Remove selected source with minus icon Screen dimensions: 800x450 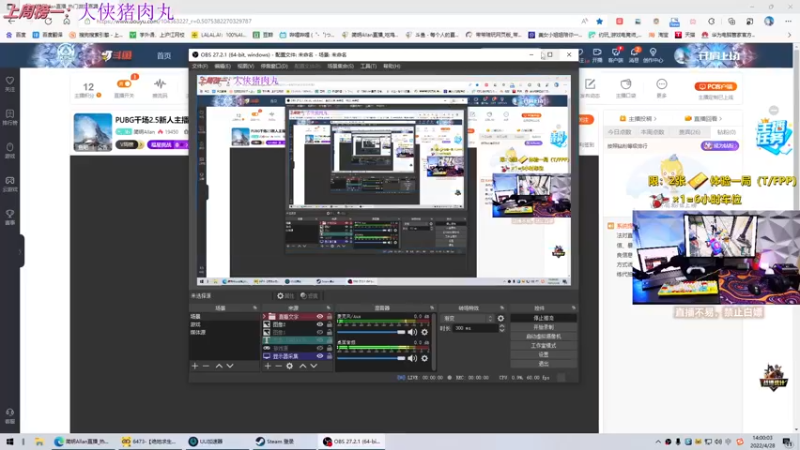point(278,366)
